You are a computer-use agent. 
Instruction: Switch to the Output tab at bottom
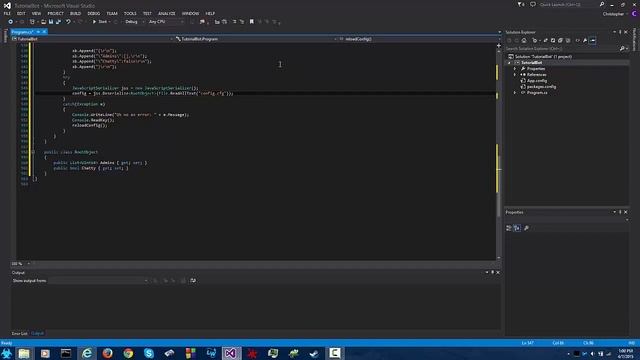click(37, 333)
